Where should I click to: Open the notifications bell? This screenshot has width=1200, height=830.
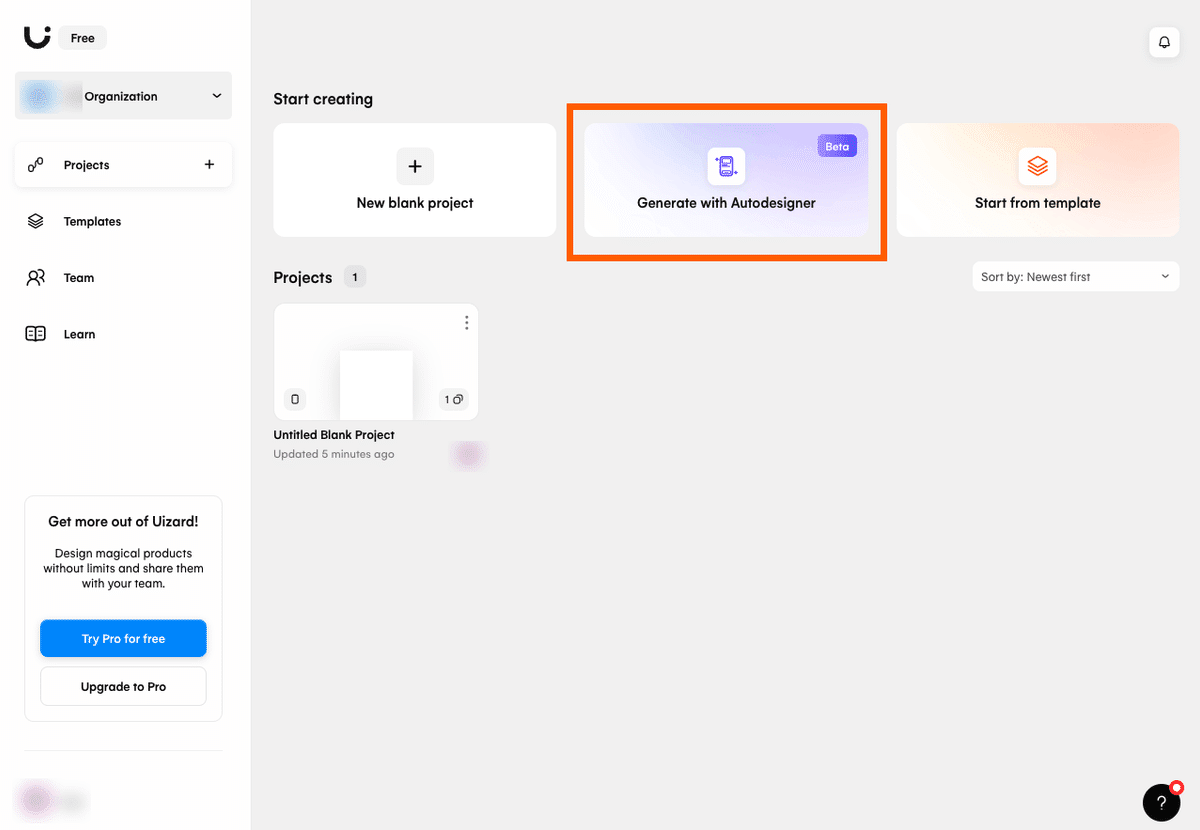click(x=1164, y=42)
